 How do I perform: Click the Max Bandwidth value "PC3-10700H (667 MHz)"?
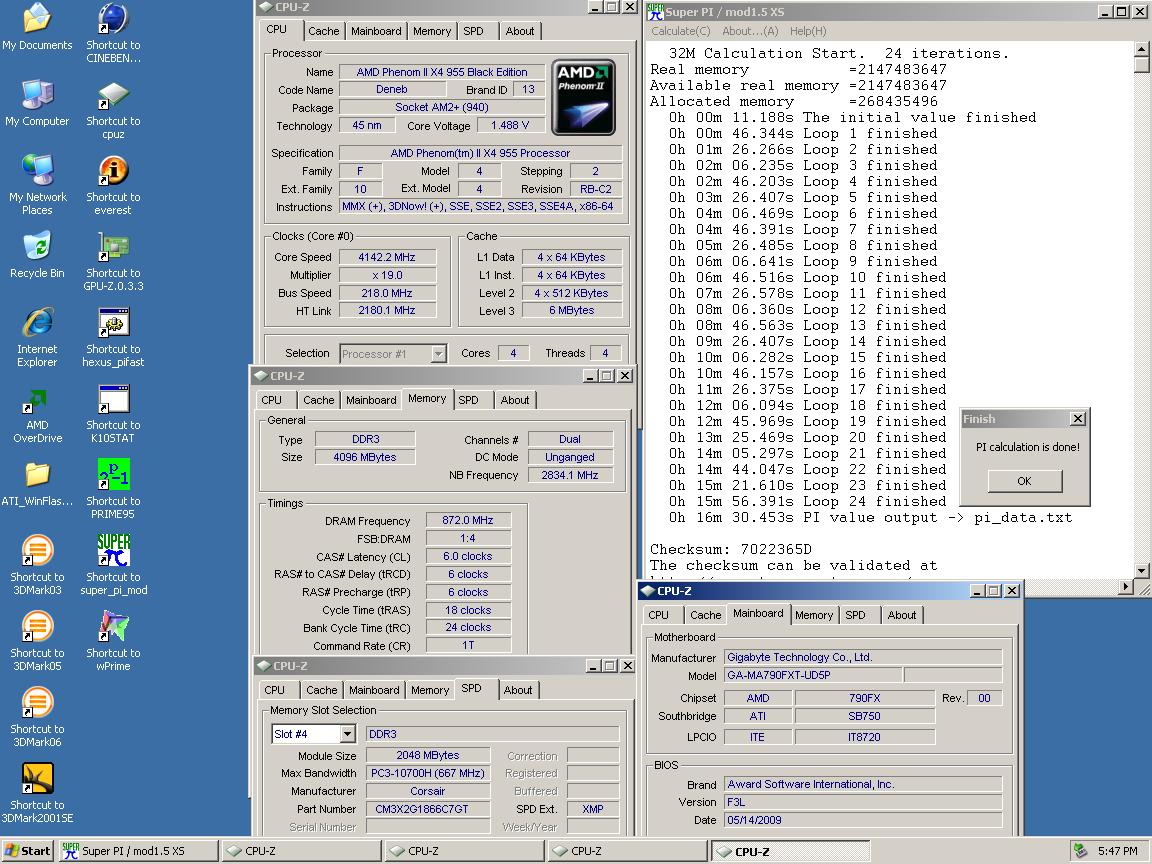click(x=428, y=773)
